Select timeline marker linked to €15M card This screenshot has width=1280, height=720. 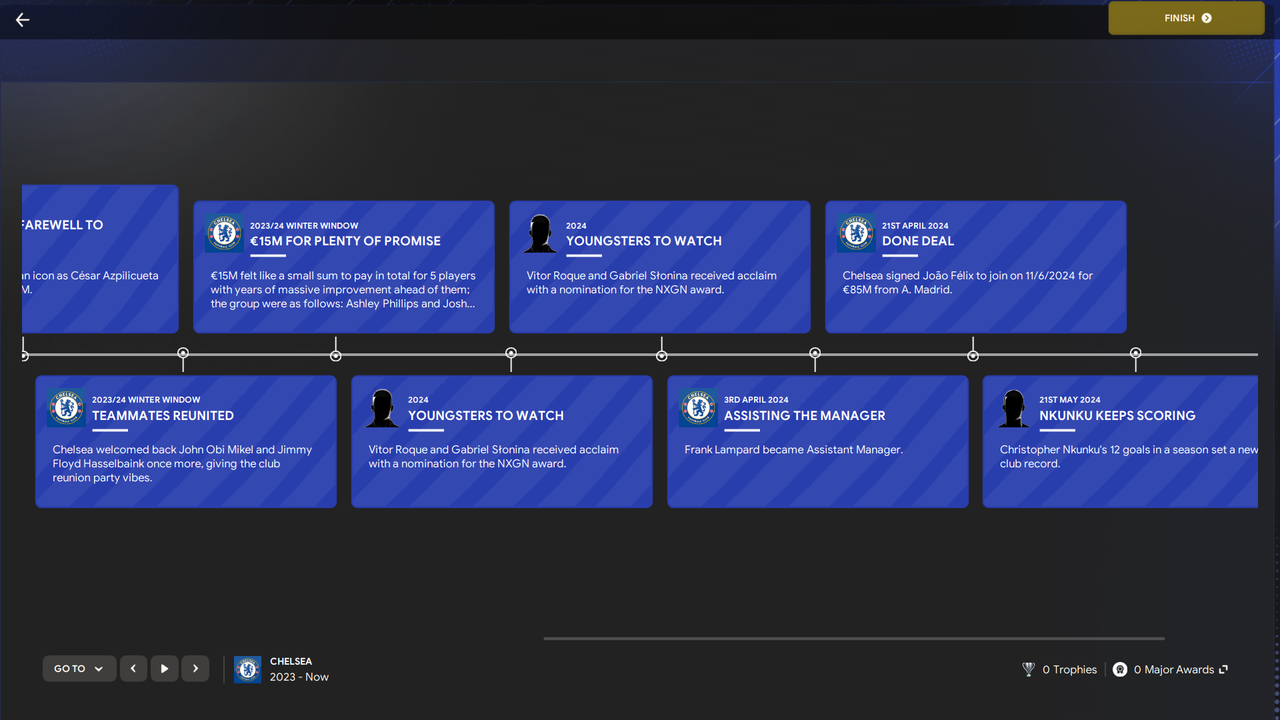tap(336, 355)
